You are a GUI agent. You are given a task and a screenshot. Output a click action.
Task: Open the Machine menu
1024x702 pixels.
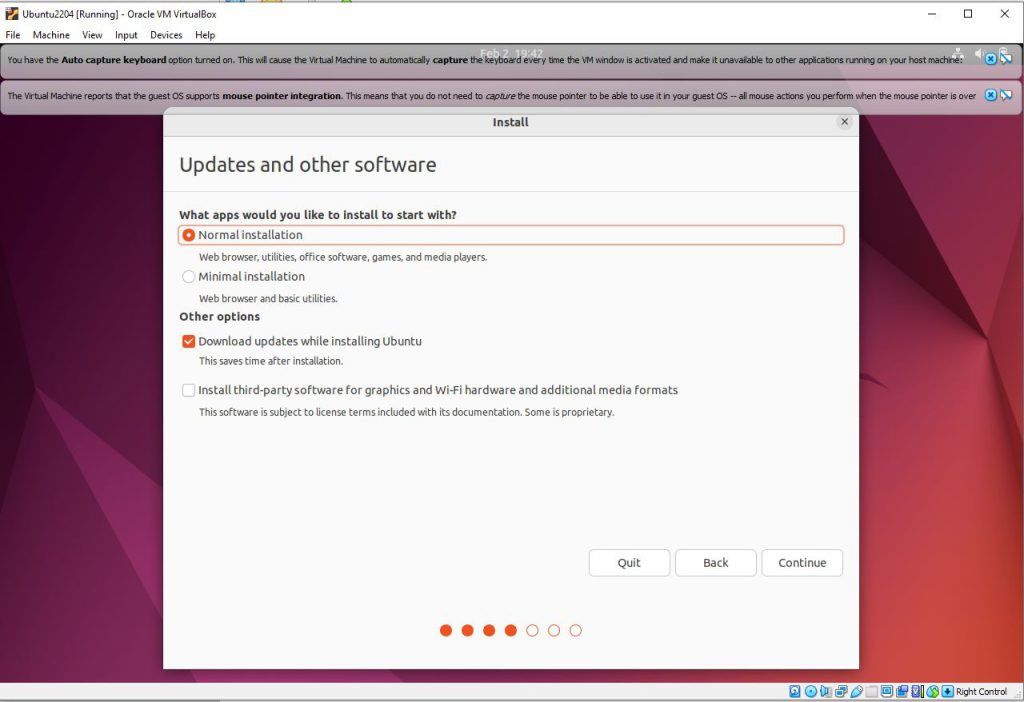[51, 35]
